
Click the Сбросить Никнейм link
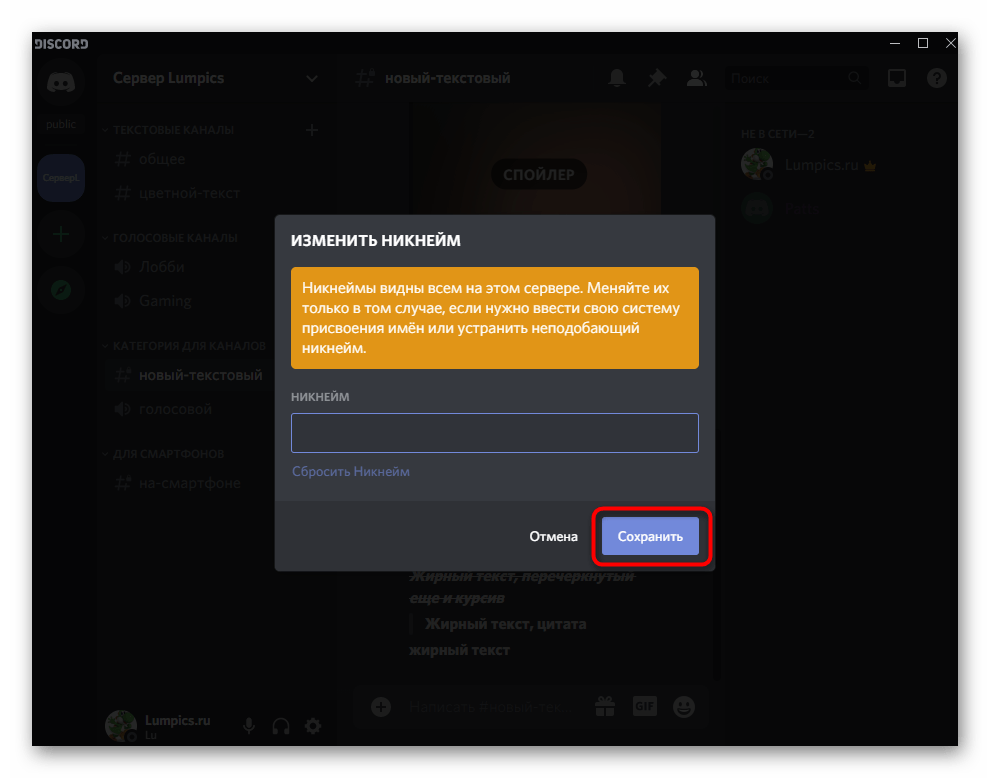(351, 471)
